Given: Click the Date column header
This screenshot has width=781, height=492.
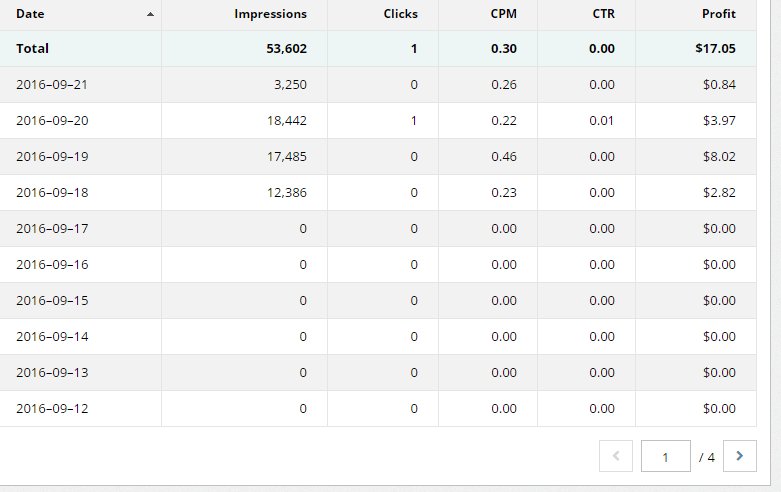Looking at the screenshot, I should tap(32, 14).
